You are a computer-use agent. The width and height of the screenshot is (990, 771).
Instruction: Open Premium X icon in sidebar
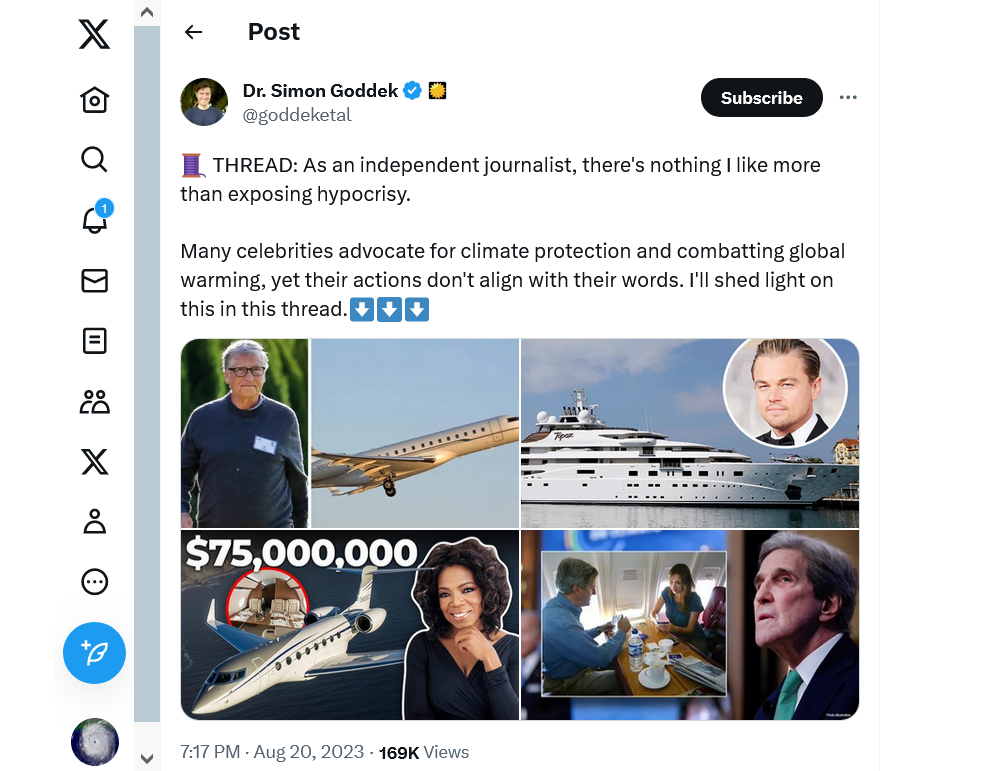[x=94, y=462]
